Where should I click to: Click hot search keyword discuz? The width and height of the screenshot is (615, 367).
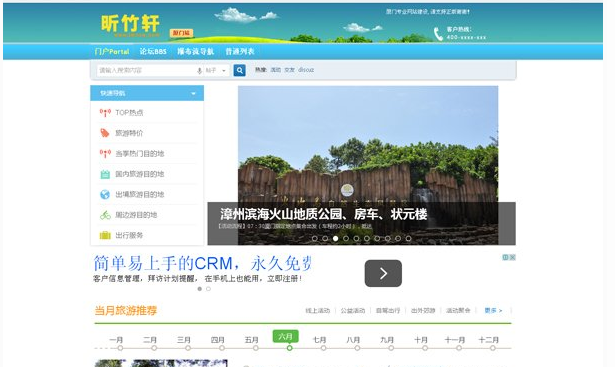pos(306,70)
